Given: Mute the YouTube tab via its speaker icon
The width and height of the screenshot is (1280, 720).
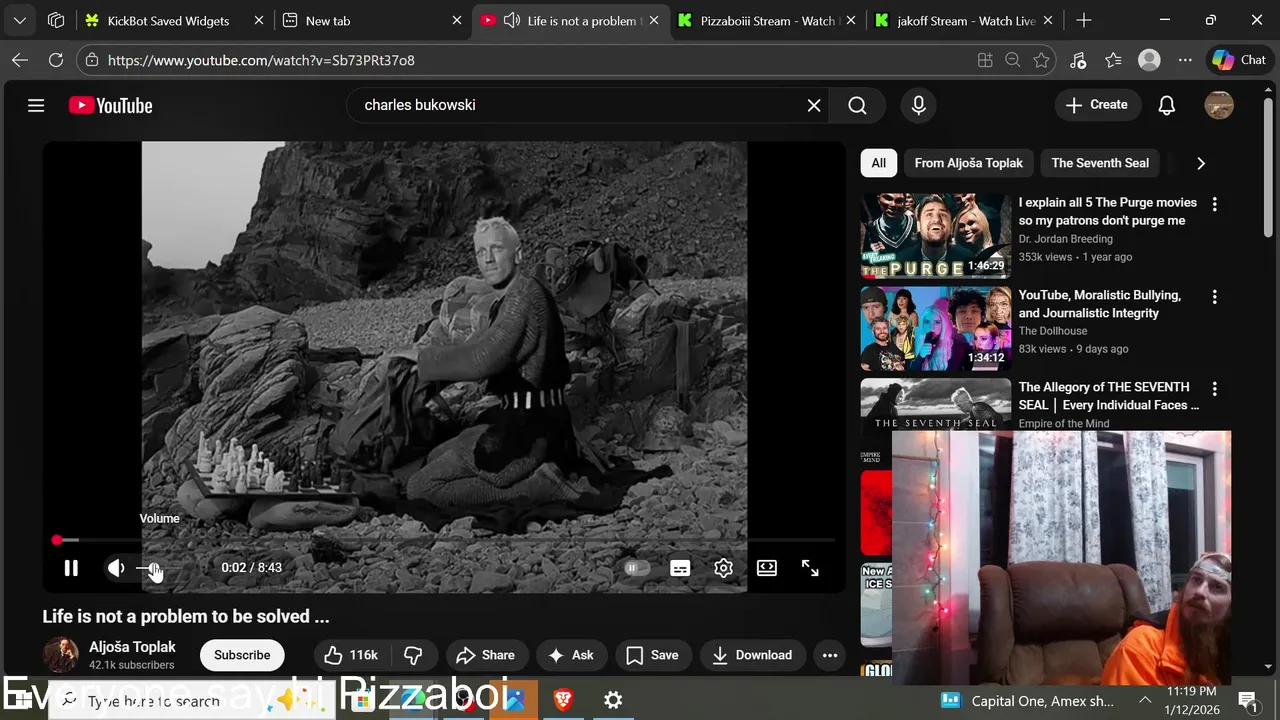Looking at the screenshot, I should 511,20.
